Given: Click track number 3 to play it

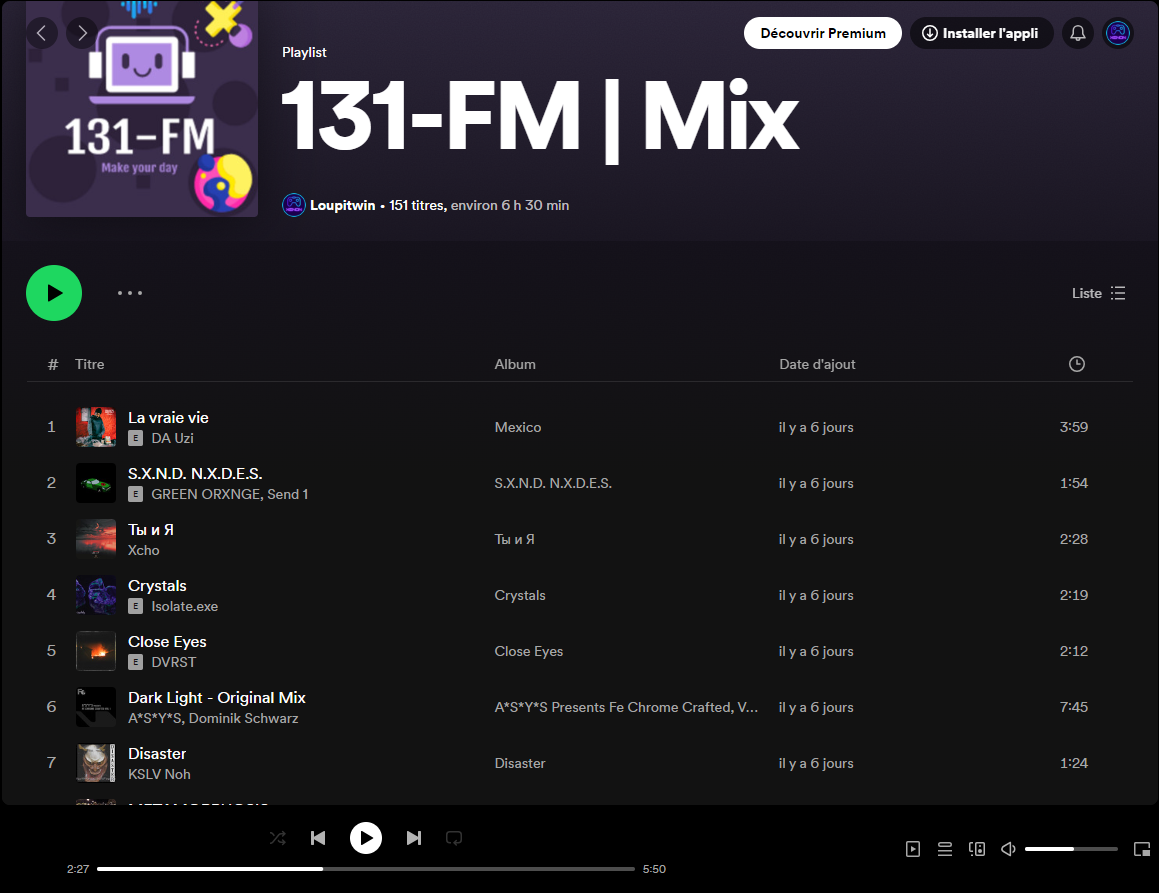Looking at the screenshot, I should click(51, 539).
